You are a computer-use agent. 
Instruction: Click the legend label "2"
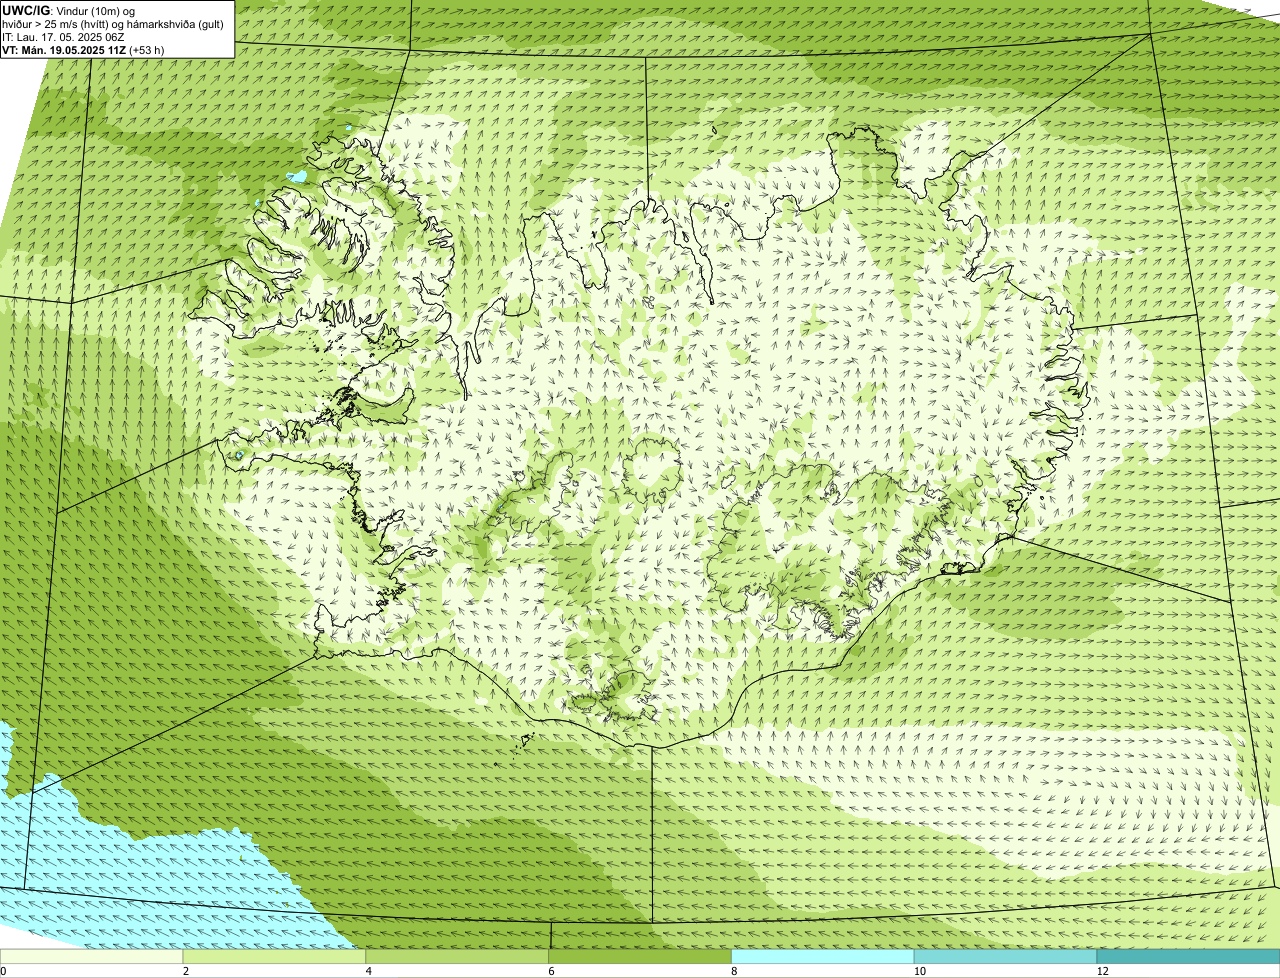[x=186, y=971]
